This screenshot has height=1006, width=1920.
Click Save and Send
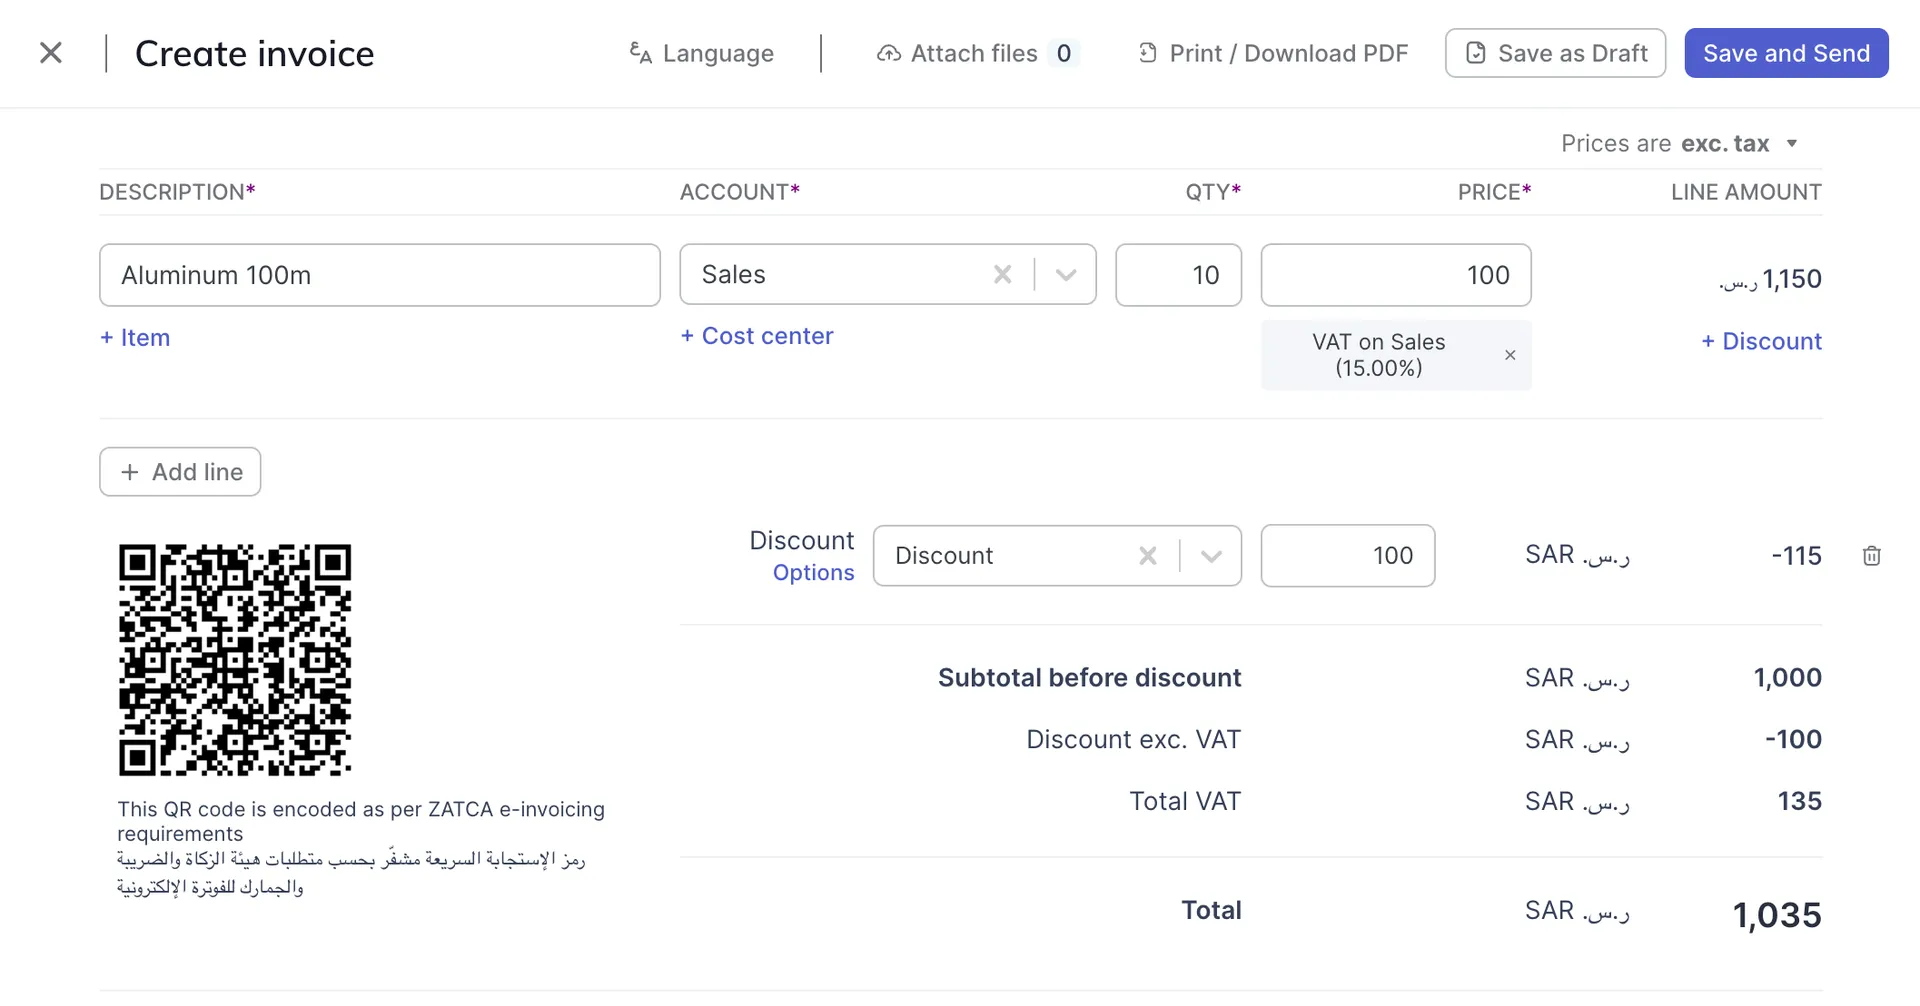pyautogui.click(x=1786, y=53)
